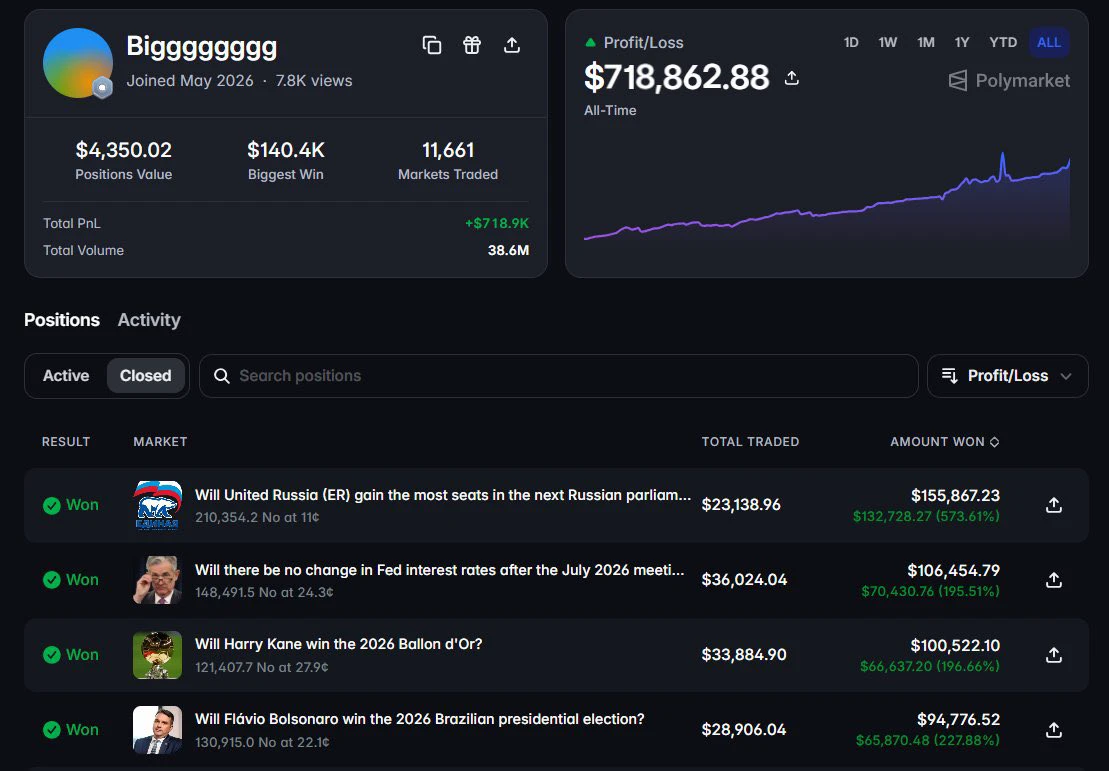Open the Flávio Bolsonaro presidential election market
Screen dimensions: 1109x771
420,719
